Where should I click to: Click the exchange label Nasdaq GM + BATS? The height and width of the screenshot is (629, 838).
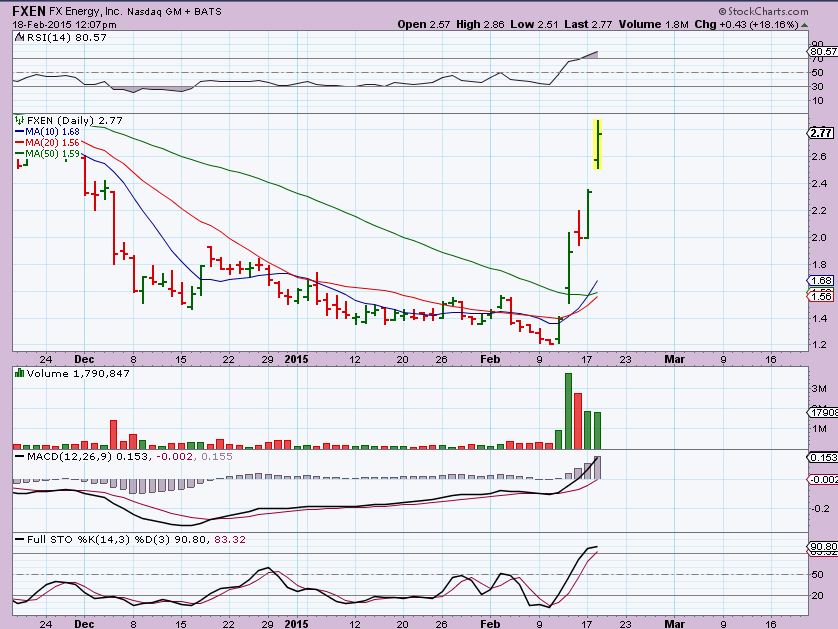[x=174, y=11]
